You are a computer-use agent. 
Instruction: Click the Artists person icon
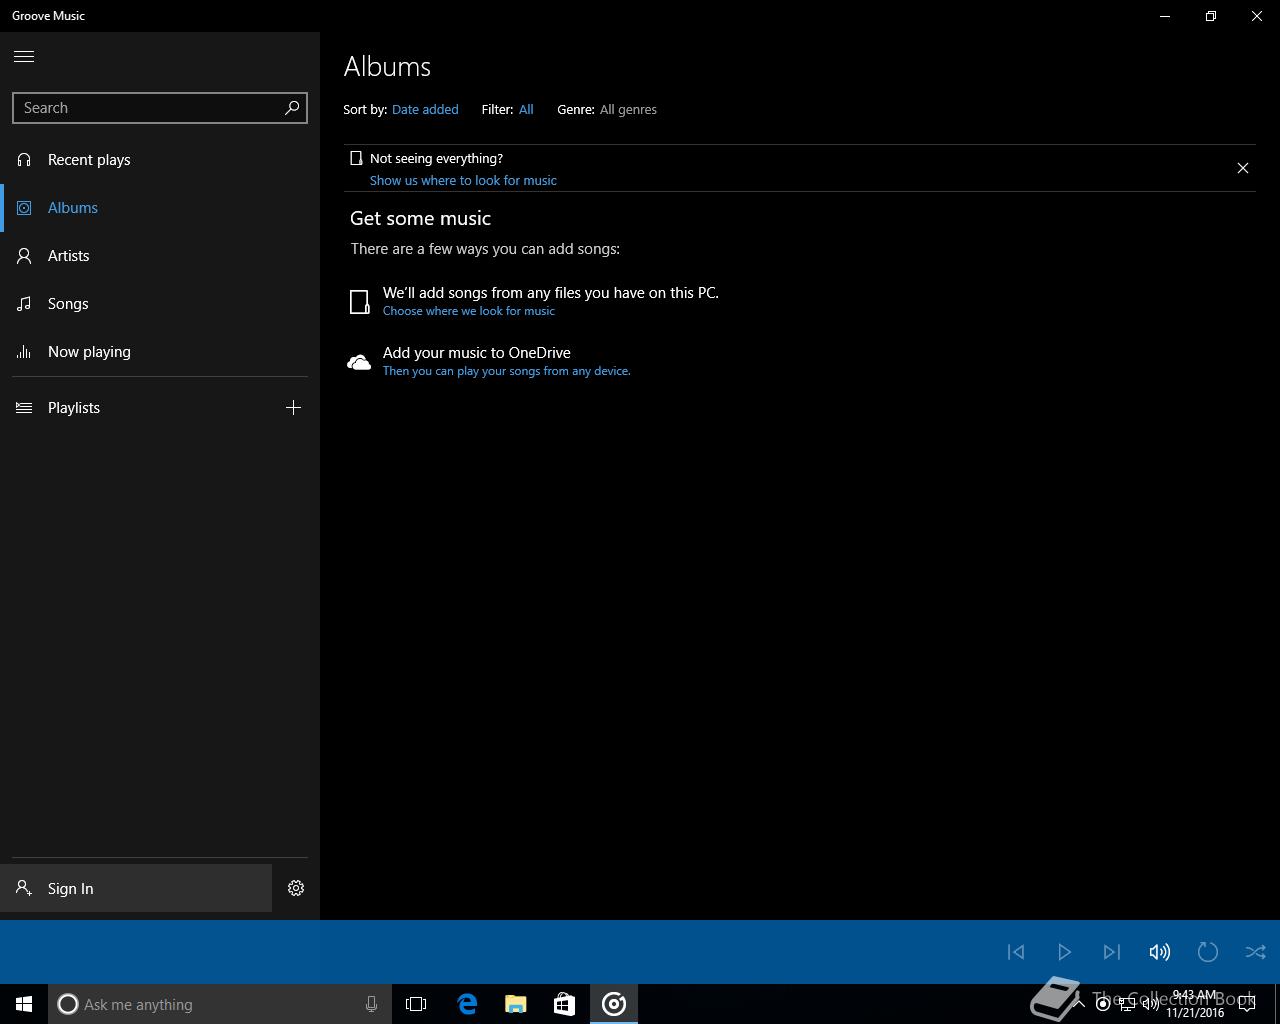coord(24,256)
